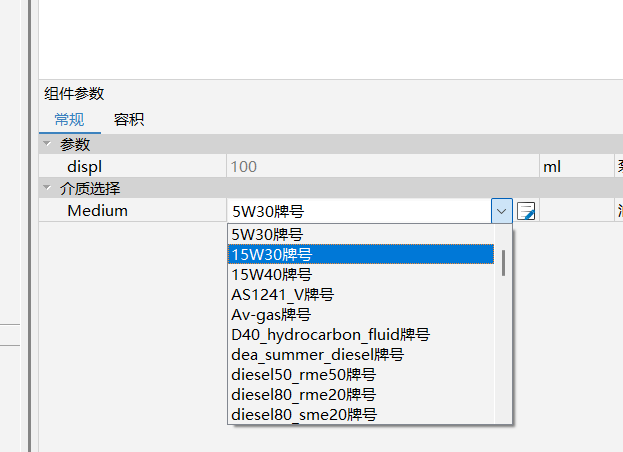Select 5W30牌号 in the dropdown list

tap(361, 234)
